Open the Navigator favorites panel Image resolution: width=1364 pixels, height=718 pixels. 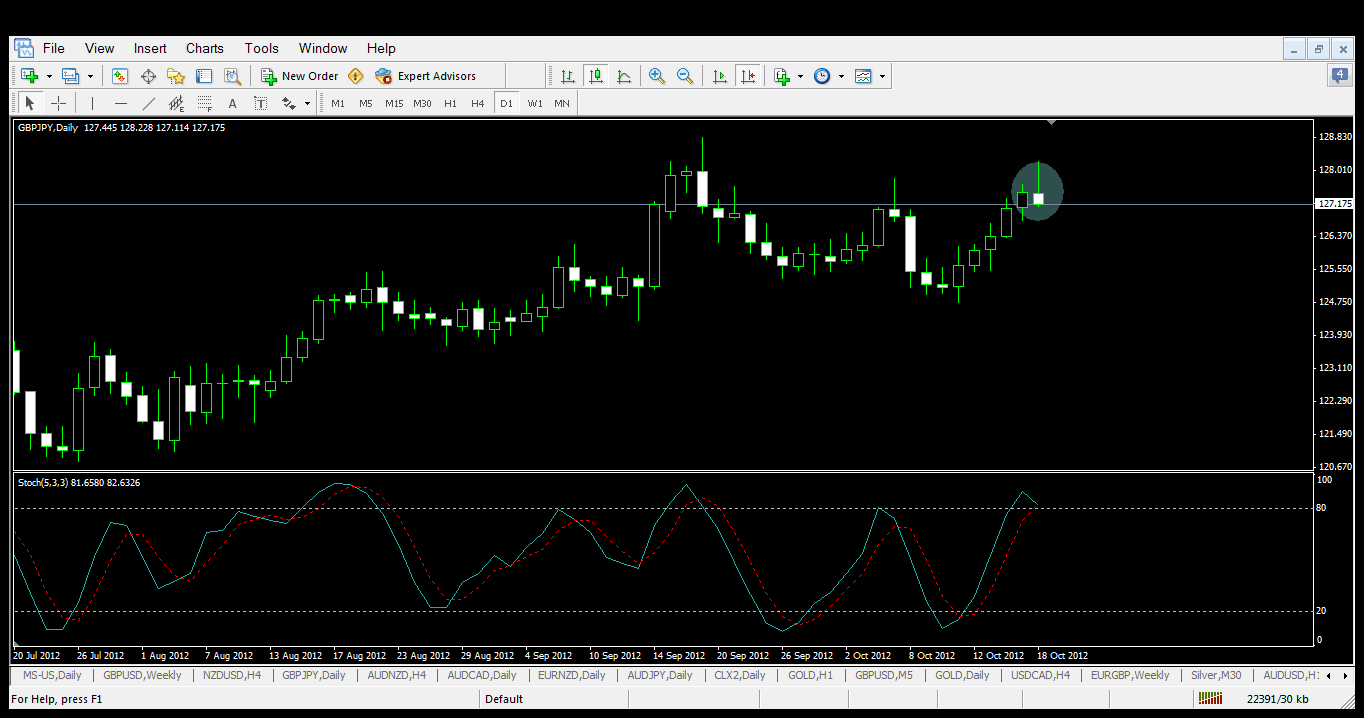click(176, 76)
